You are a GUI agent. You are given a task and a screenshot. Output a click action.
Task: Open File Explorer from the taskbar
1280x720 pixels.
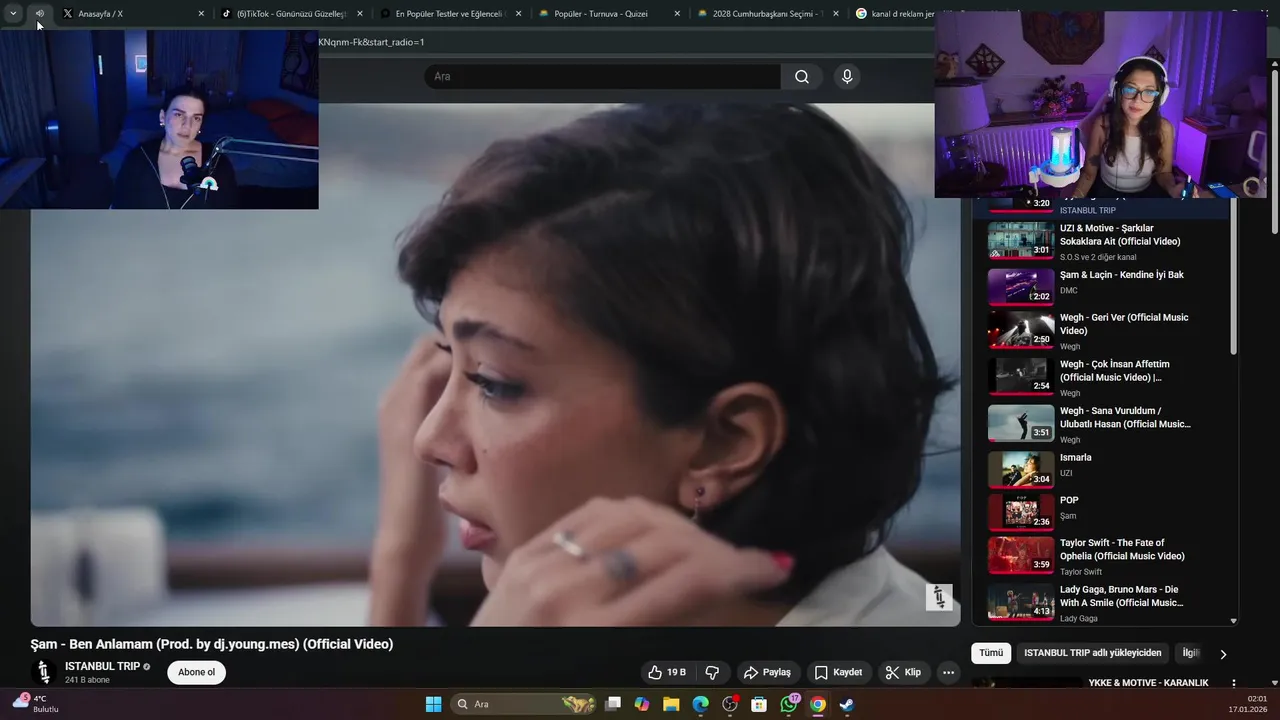671,704
